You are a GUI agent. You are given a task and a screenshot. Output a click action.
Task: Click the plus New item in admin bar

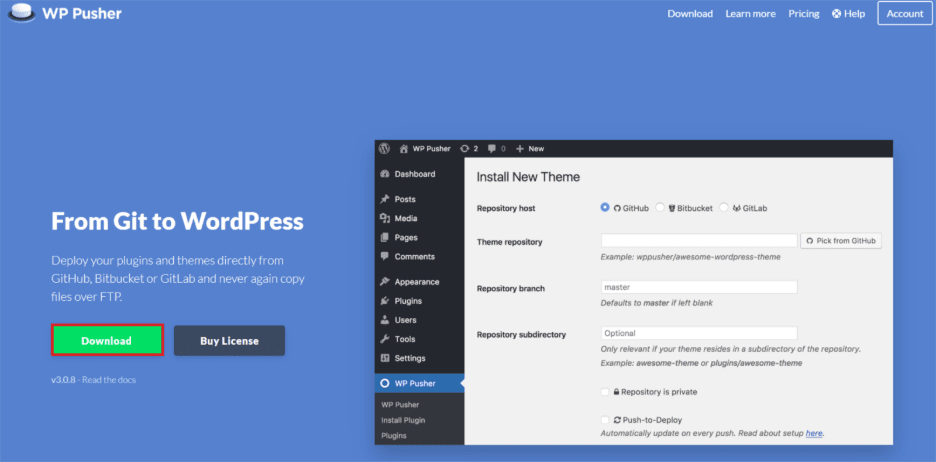tap(530, 149)
